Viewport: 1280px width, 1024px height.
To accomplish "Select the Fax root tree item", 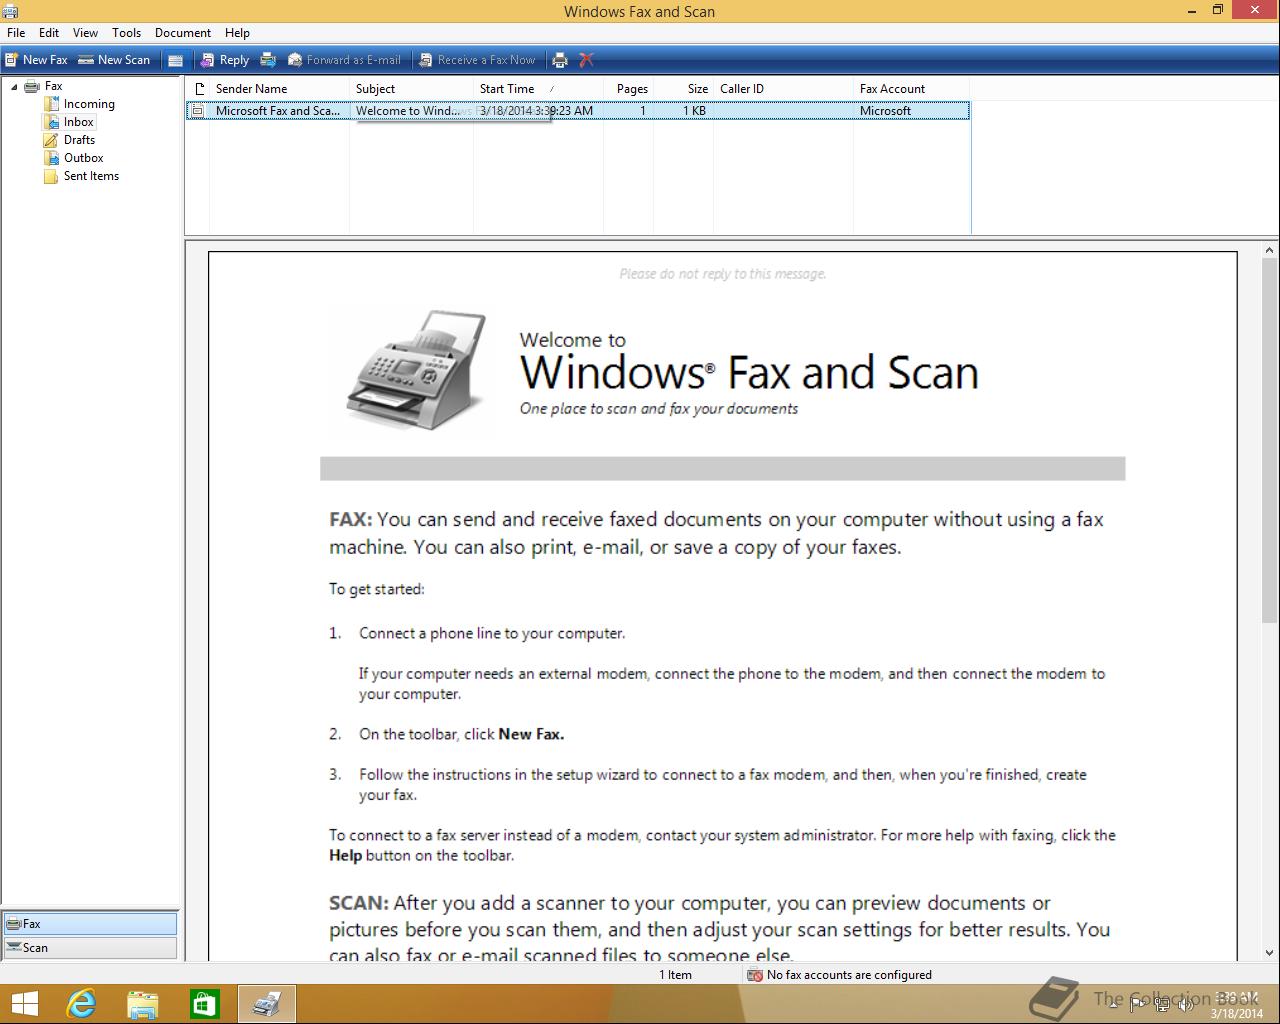I will click(x=54, y=86).
